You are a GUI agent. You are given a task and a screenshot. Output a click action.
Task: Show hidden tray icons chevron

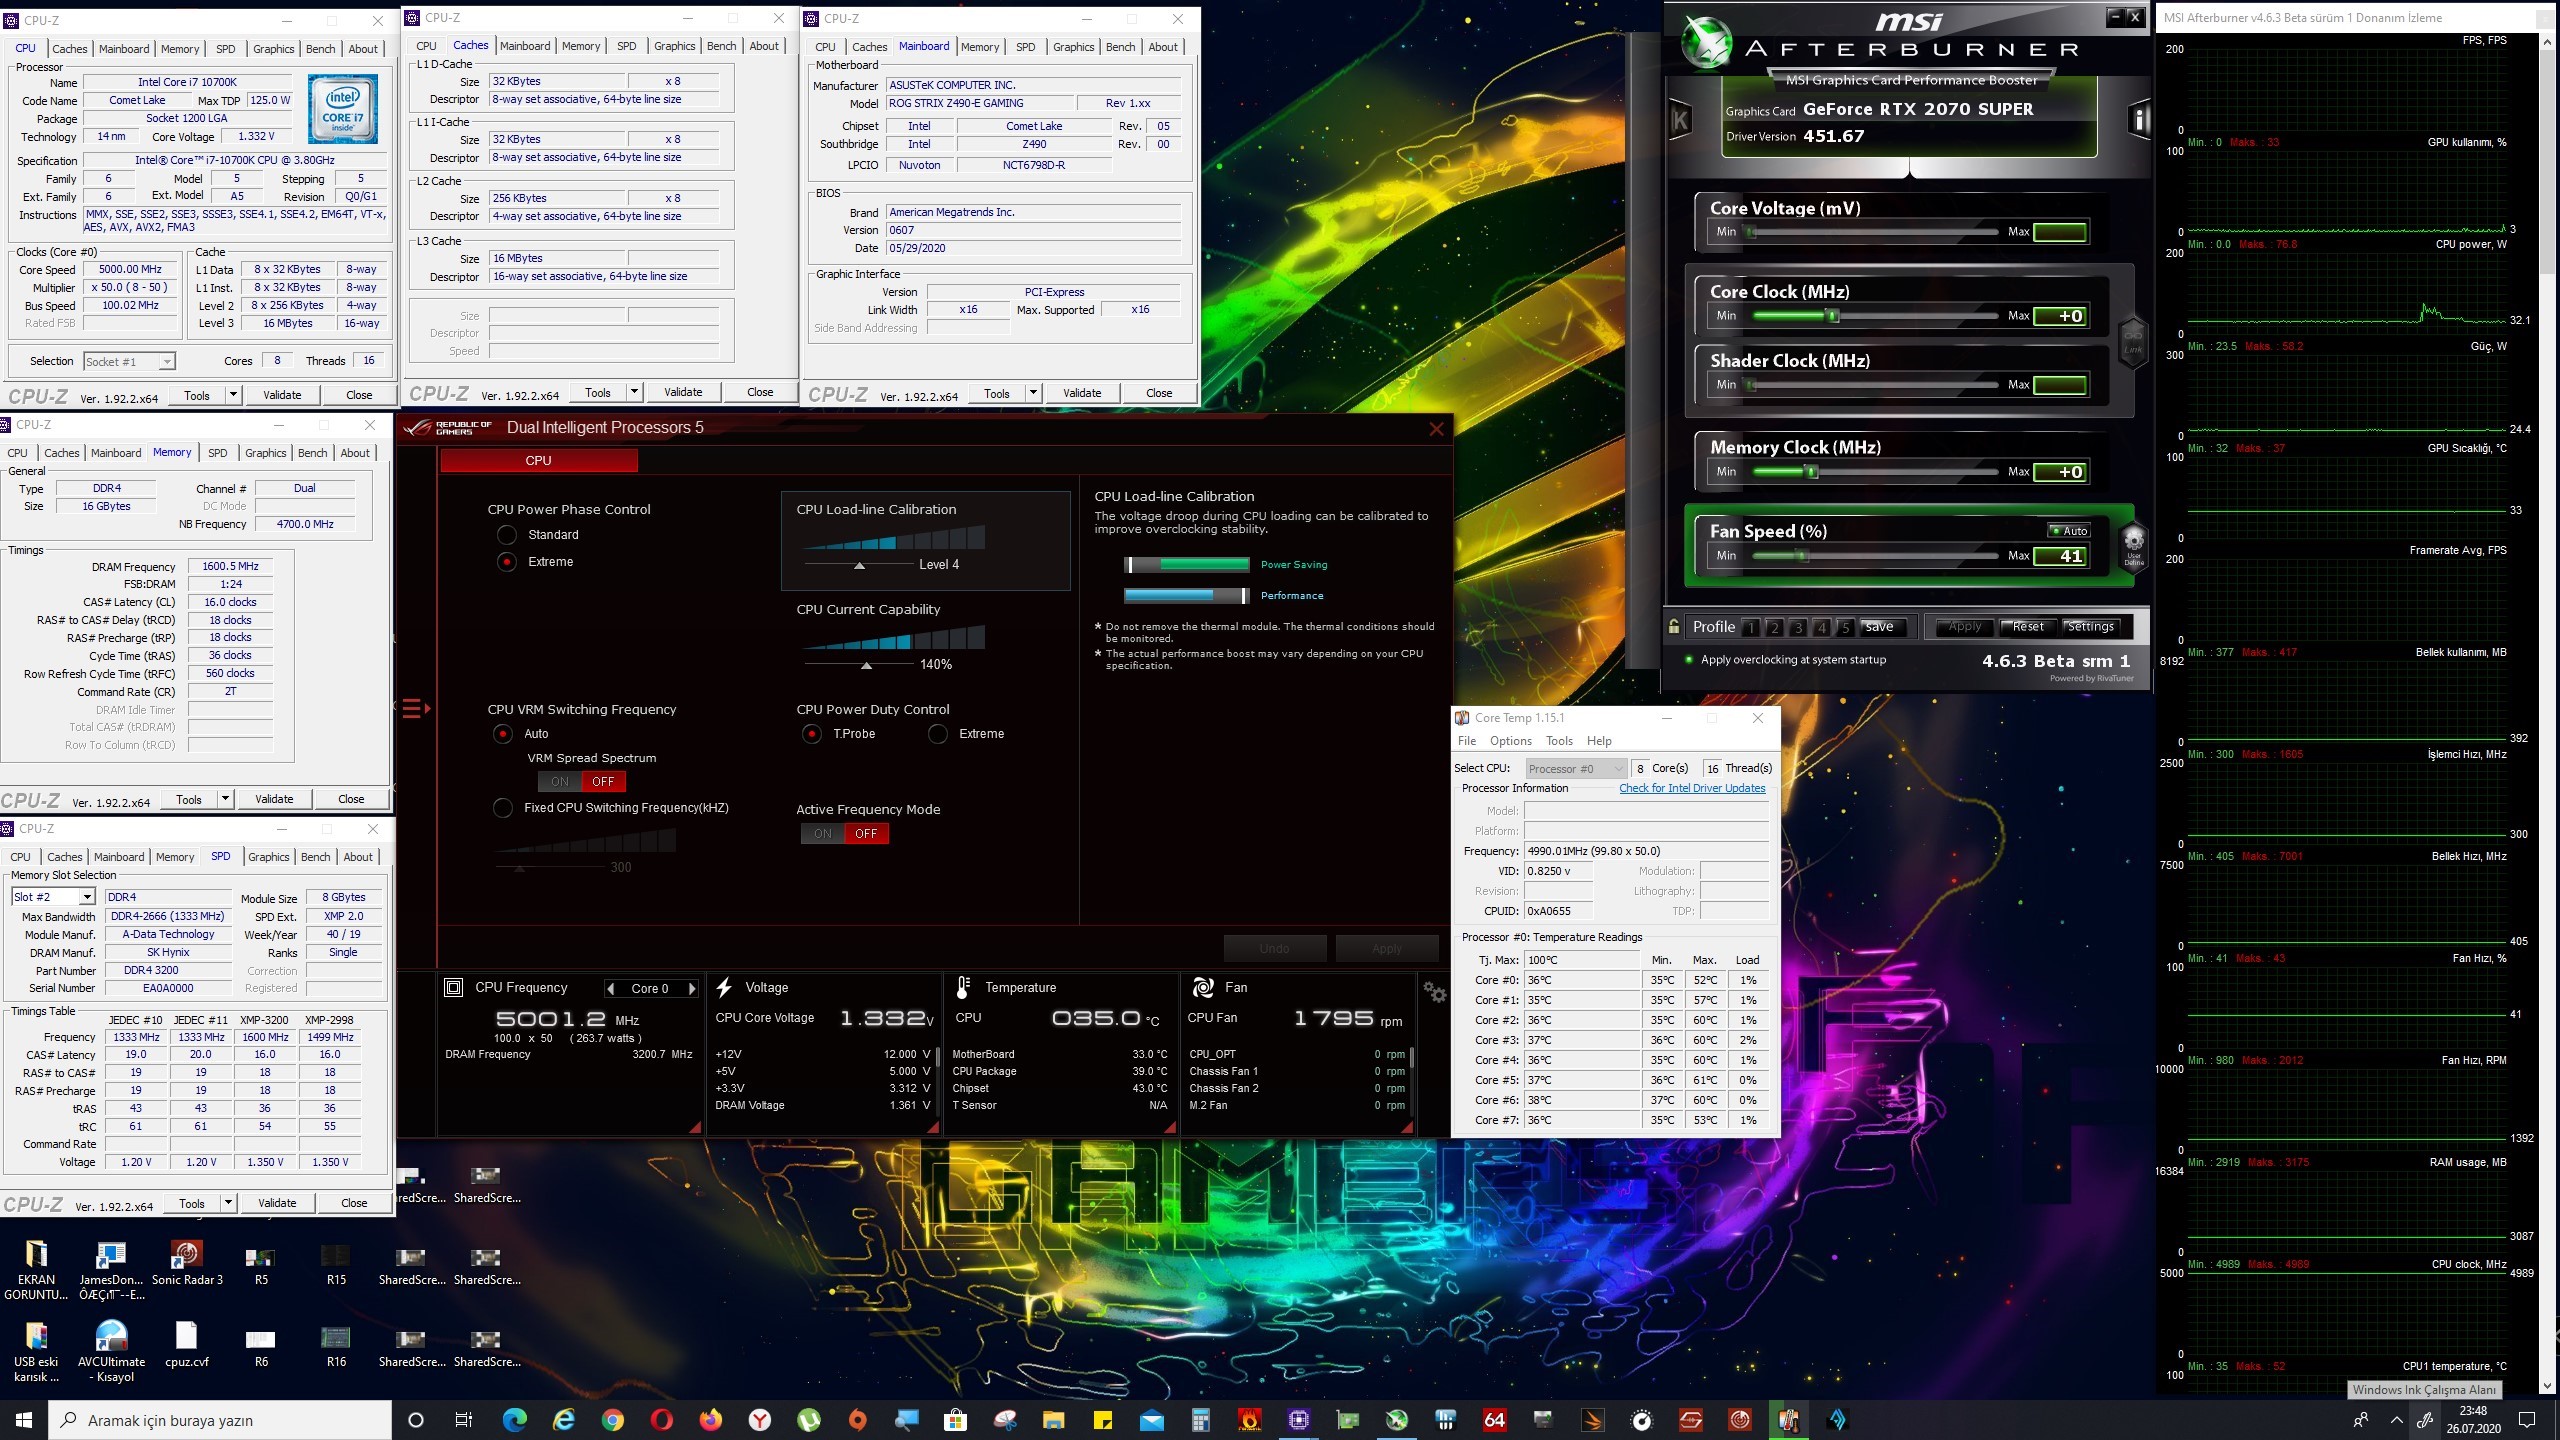2397,1420
